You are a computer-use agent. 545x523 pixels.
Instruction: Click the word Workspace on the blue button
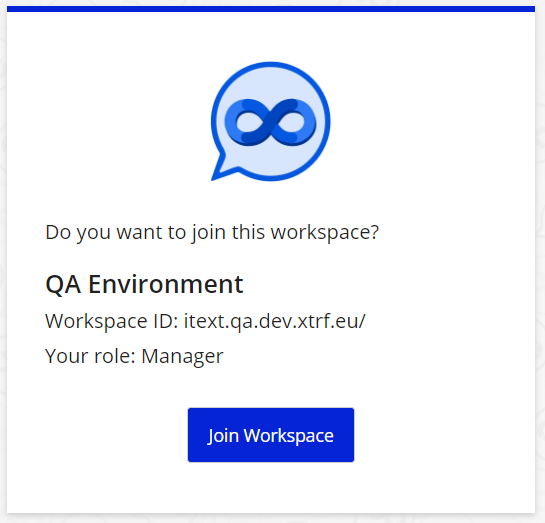tap(288, 435)
